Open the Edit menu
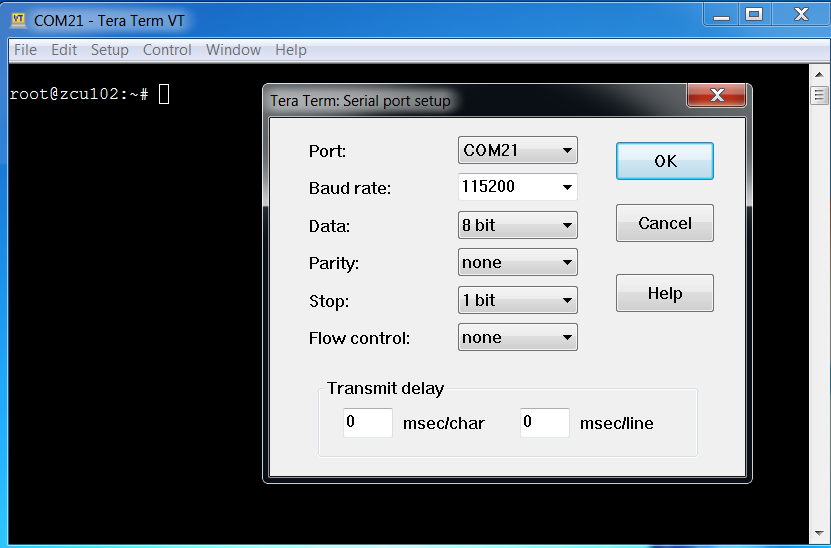Image resolution: width=831 pixels, height=548 pixels. pyautogui.click(x=64, y=50)
